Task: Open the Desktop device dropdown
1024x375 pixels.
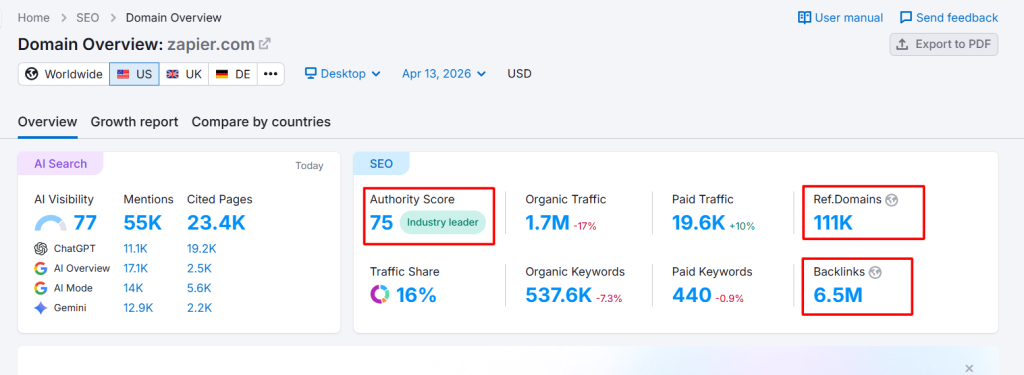Action: click(343, 74)
